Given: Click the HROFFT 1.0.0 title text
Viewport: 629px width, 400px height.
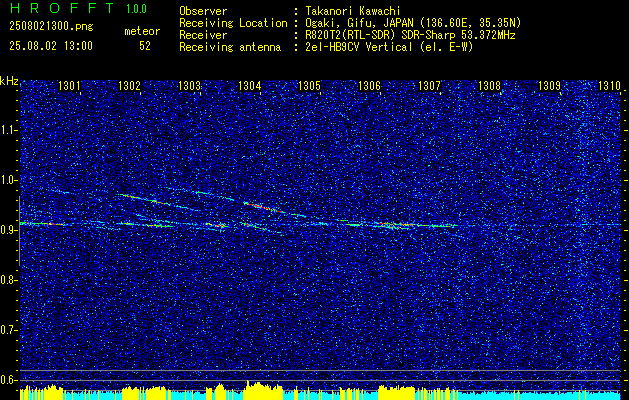Looking at the screenshot, I should pyautogui.click(x=79, y=8).
